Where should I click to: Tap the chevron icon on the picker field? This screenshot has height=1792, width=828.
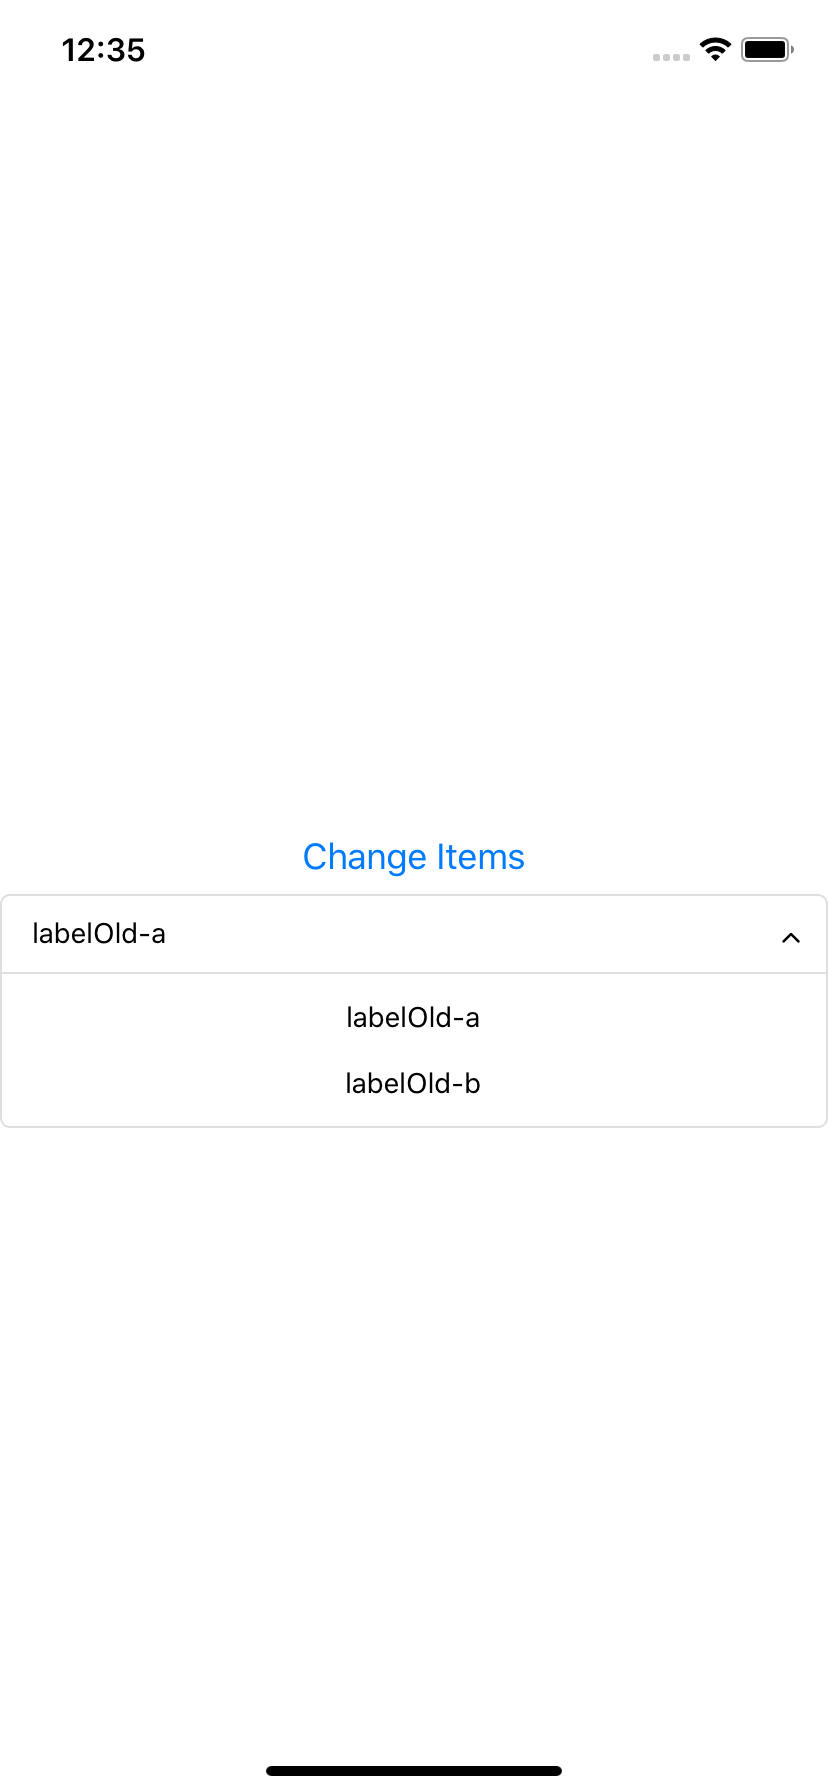click(x=791, y=937)
